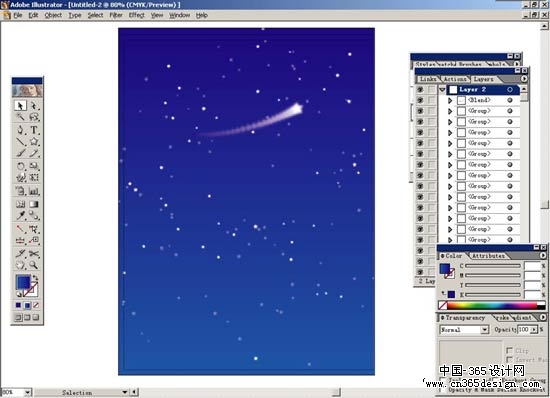Image resolution: width=550 pixels, height=398 pixels.
Task: Select the Gradient tool
Action: pyautogui.click(x=34, y=204)
